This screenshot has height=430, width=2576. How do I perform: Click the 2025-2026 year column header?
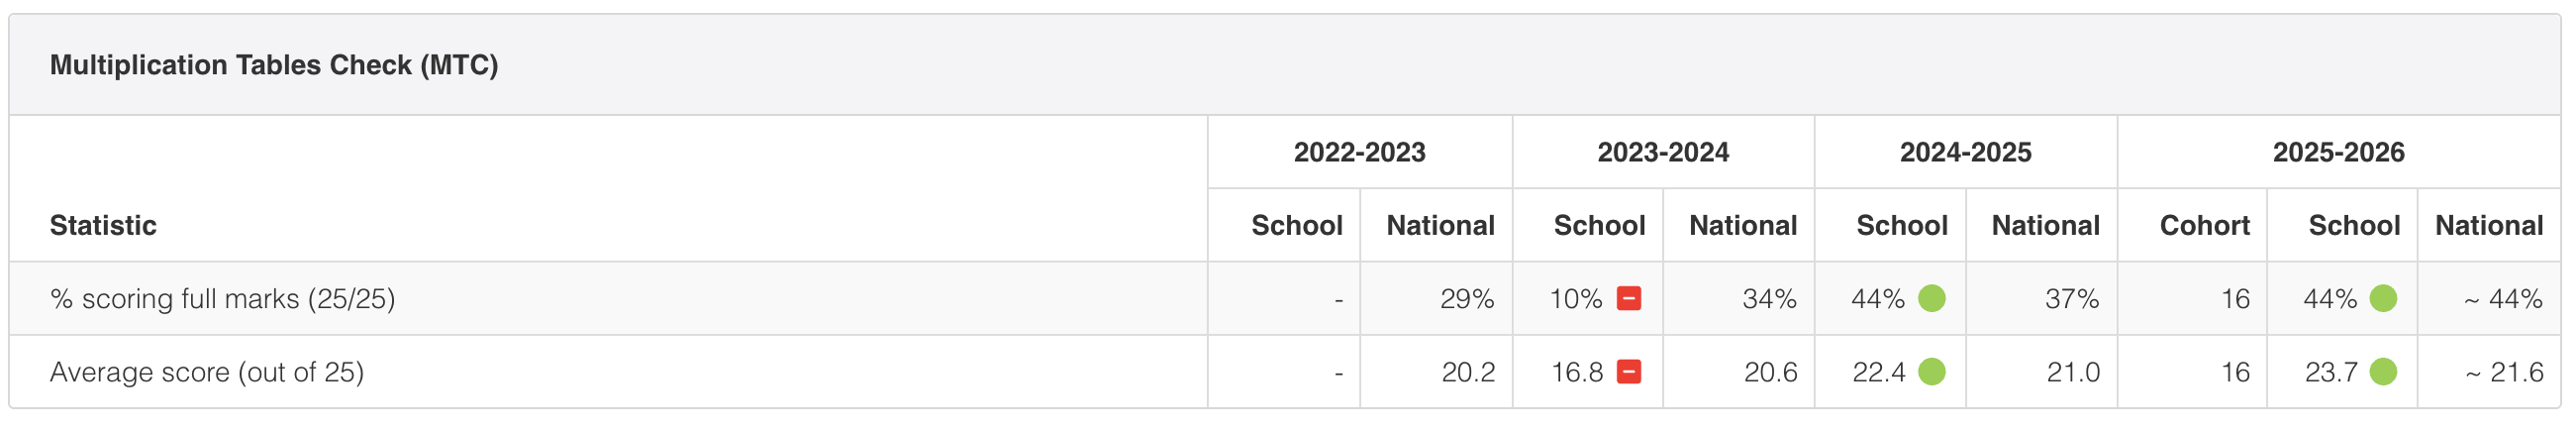tap(2339, 152)
